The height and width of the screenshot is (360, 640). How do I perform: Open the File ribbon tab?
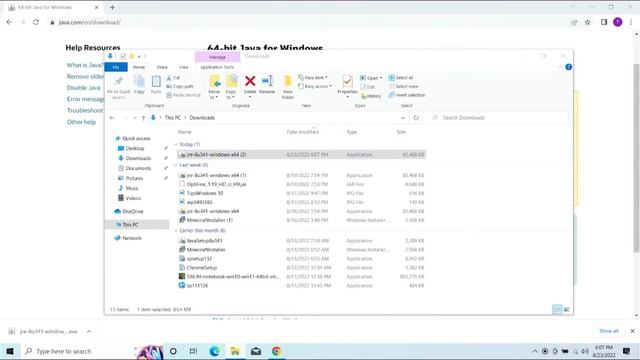click(x=116, y=67)
